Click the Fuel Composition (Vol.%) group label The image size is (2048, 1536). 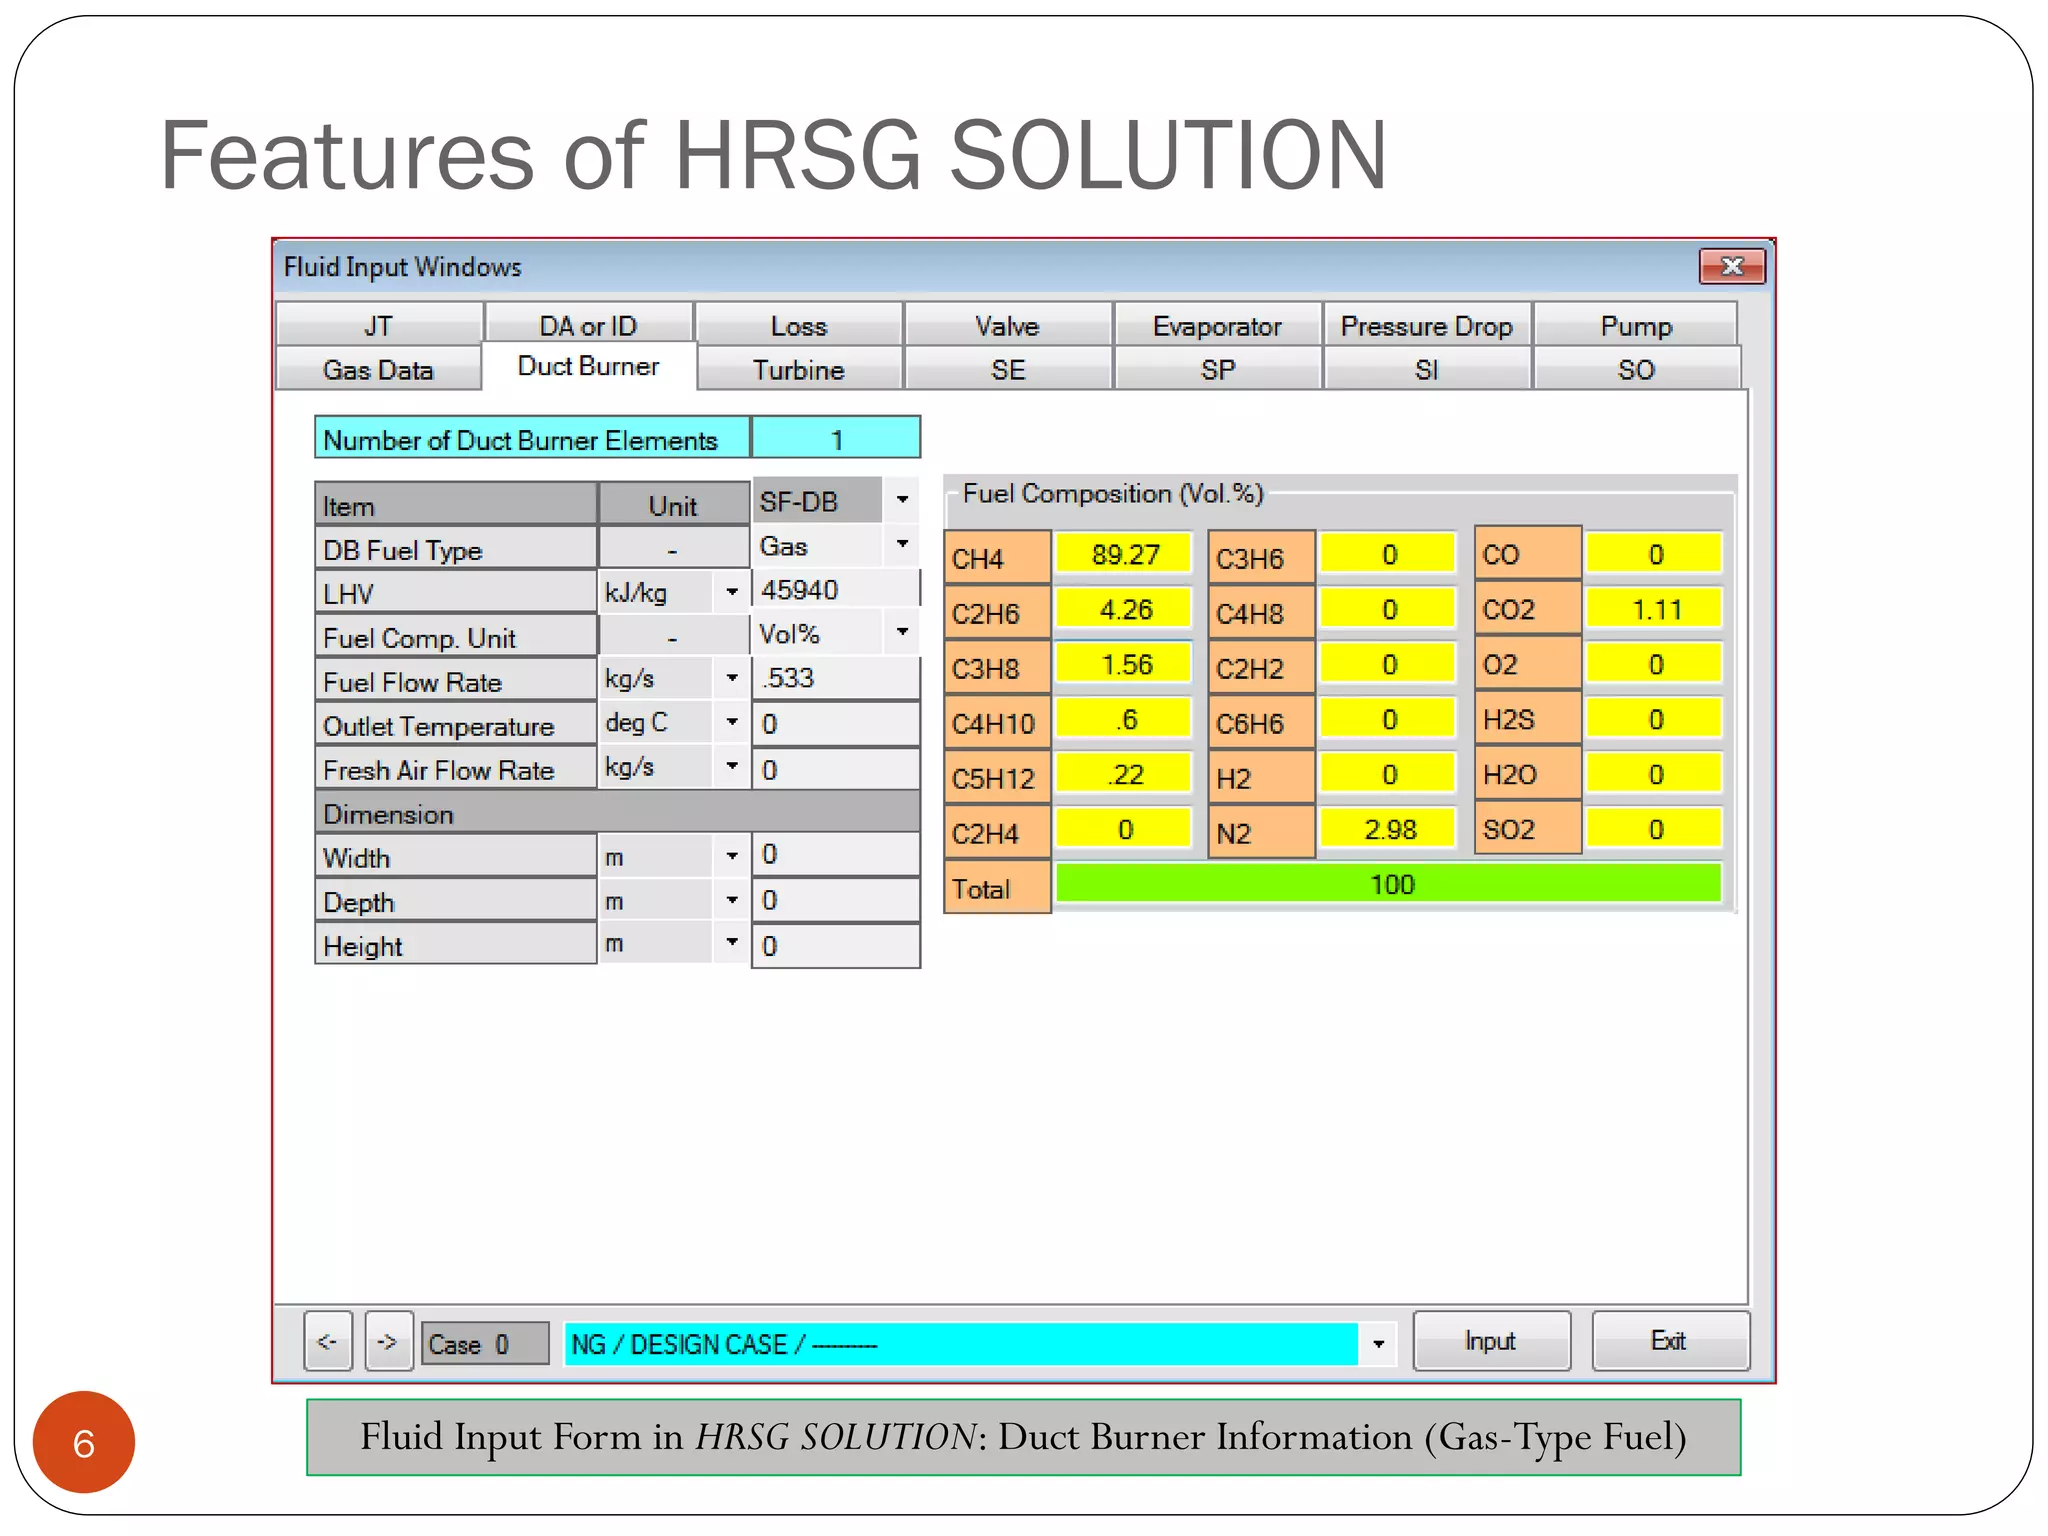point(1113,493)
